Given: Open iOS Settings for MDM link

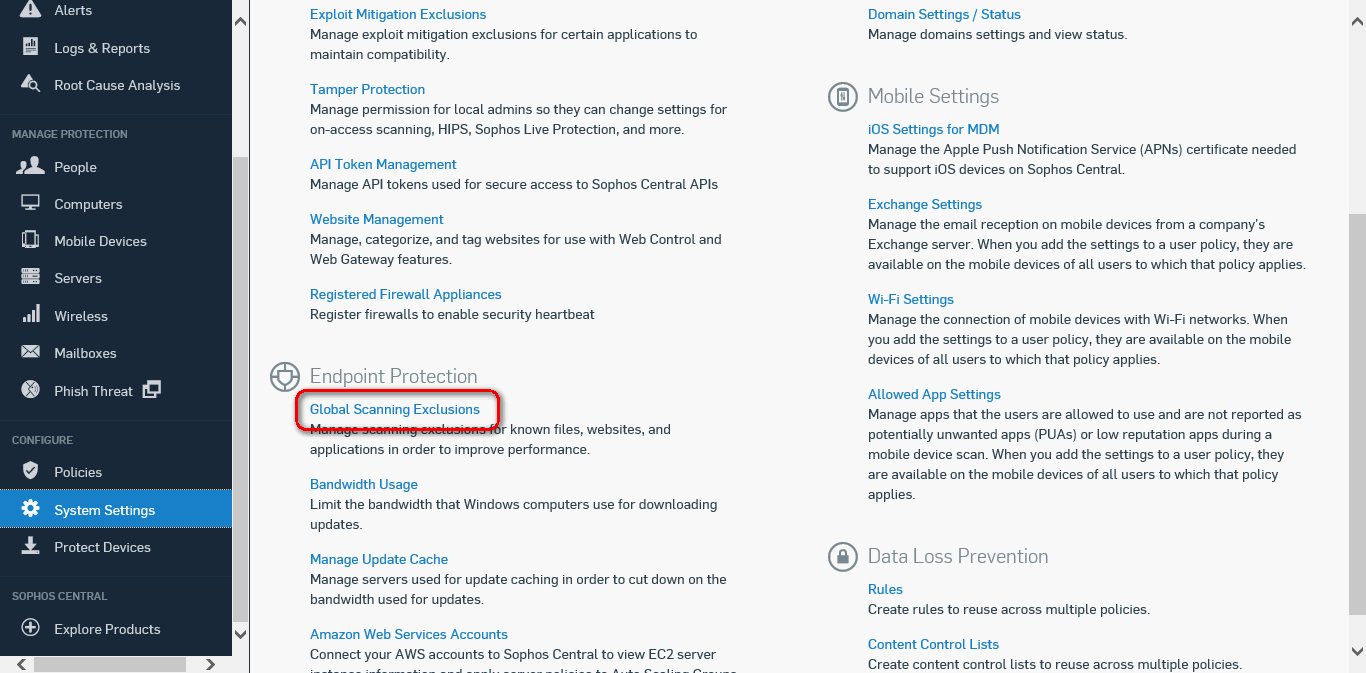Looking at the screenshot, I should click(934, 129).
